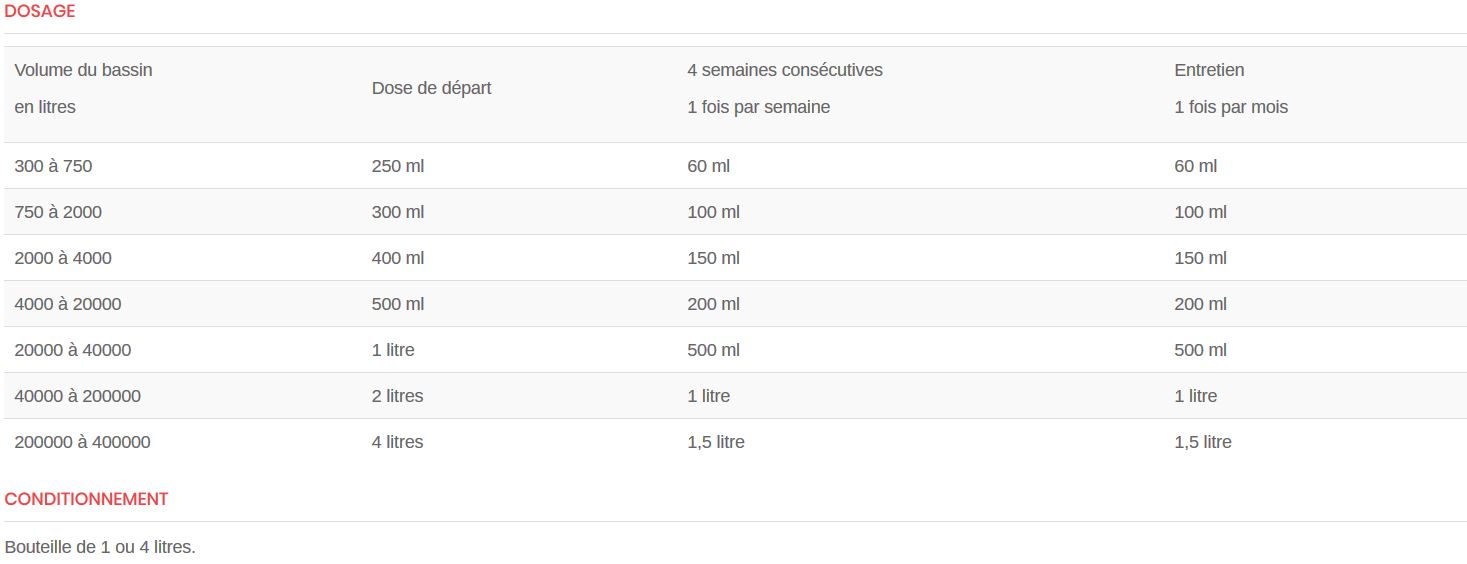Click the DOSAGE section heading

[x=40, y=12]
